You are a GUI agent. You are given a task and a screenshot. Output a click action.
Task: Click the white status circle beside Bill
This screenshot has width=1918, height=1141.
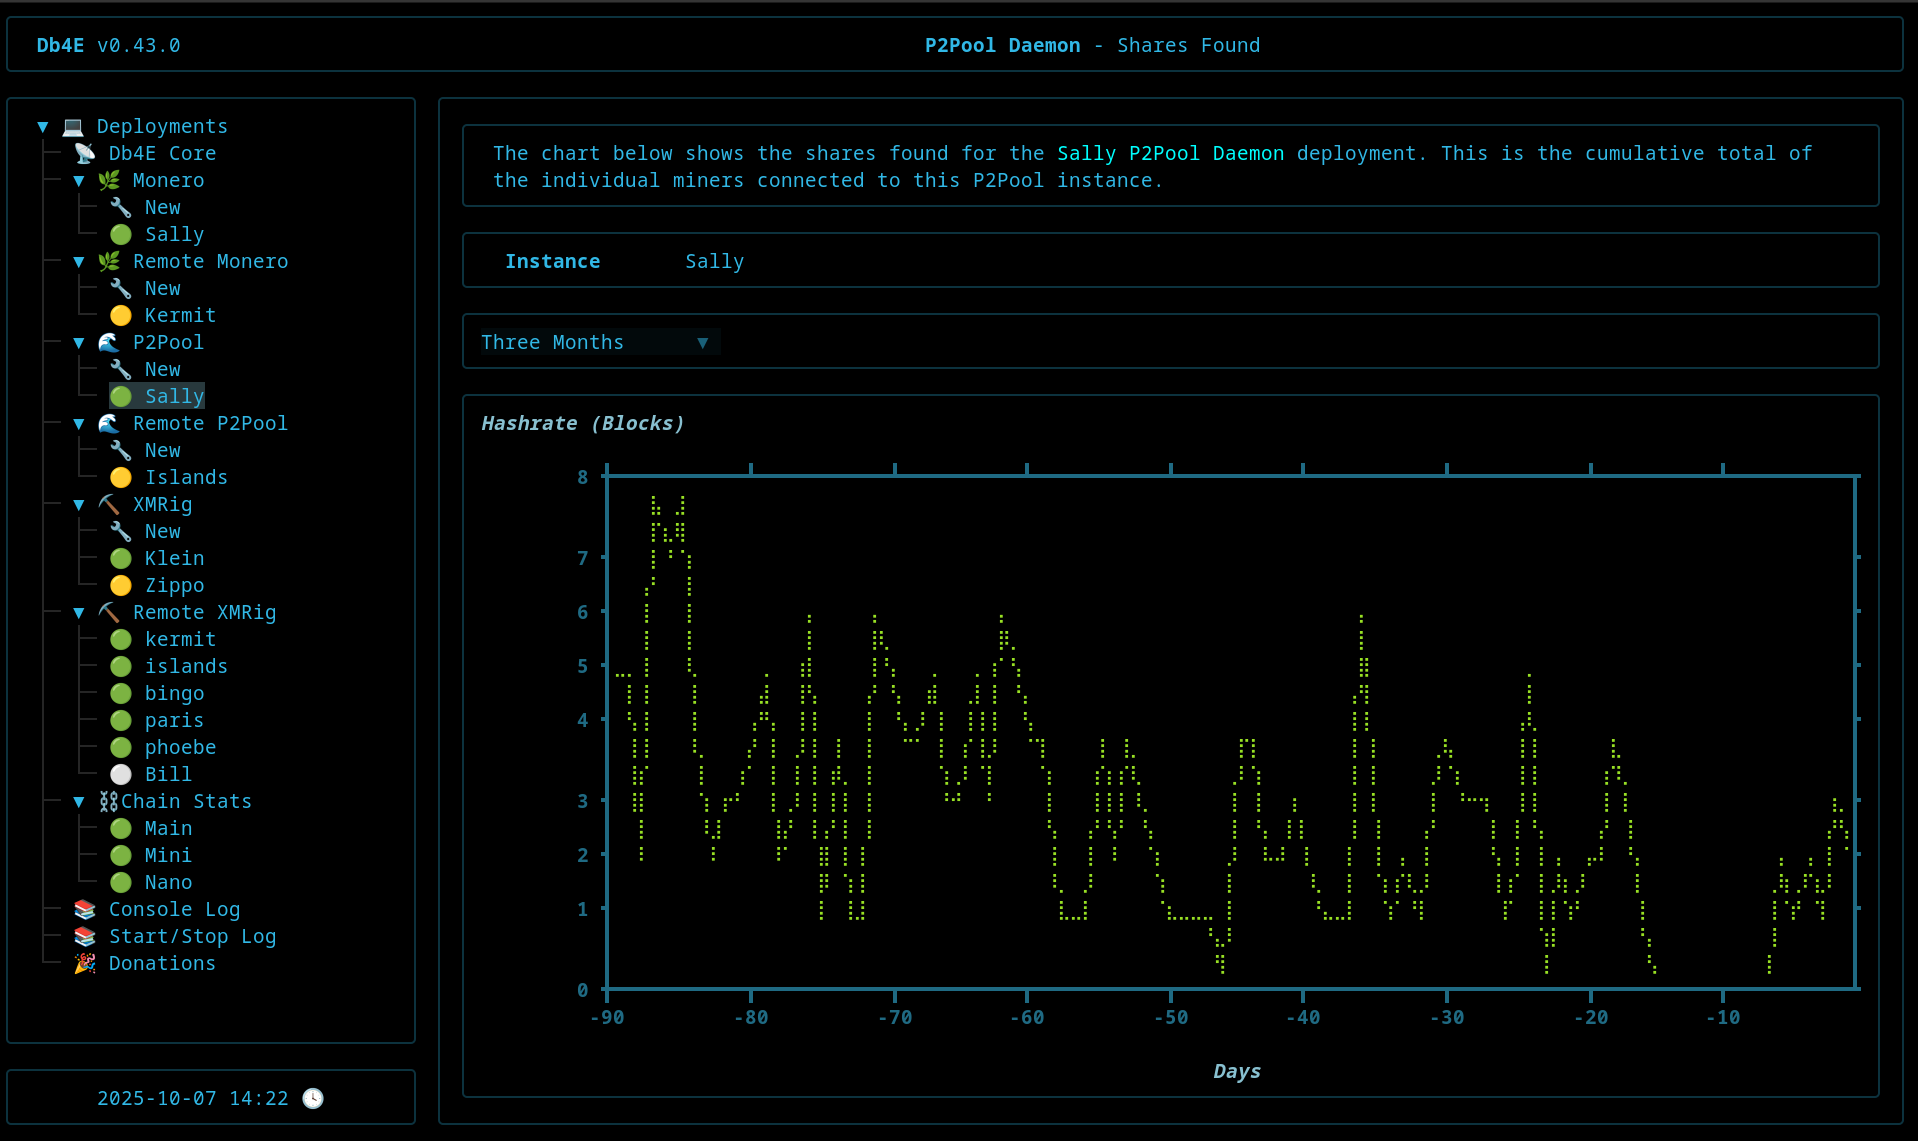pos(121,774)
